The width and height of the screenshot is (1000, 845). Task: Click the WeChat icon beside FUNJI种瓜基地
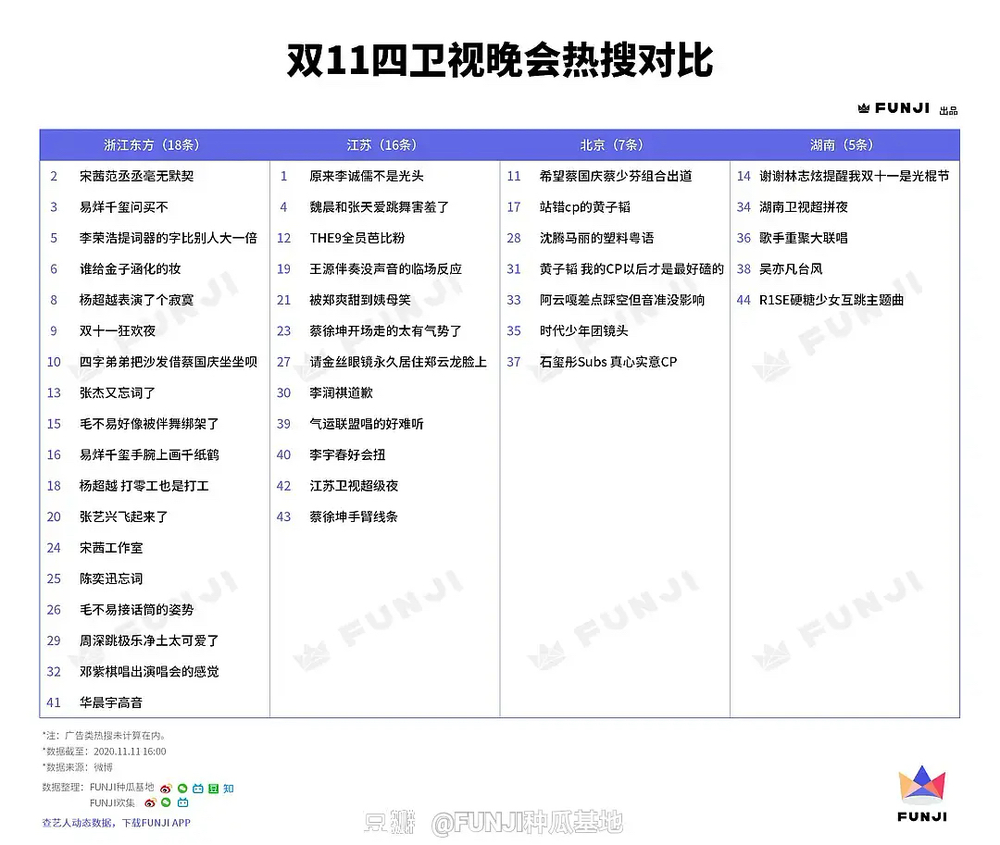181,788
